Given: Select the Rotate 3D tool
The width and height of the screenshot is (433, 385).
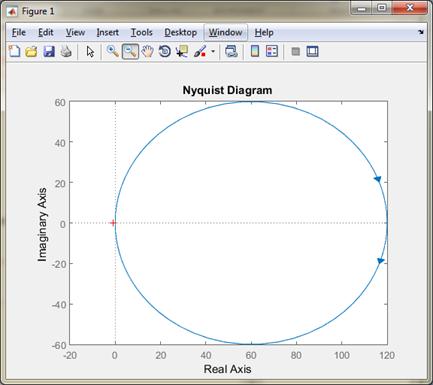Looking at the screenshot, I should (165, 51).
